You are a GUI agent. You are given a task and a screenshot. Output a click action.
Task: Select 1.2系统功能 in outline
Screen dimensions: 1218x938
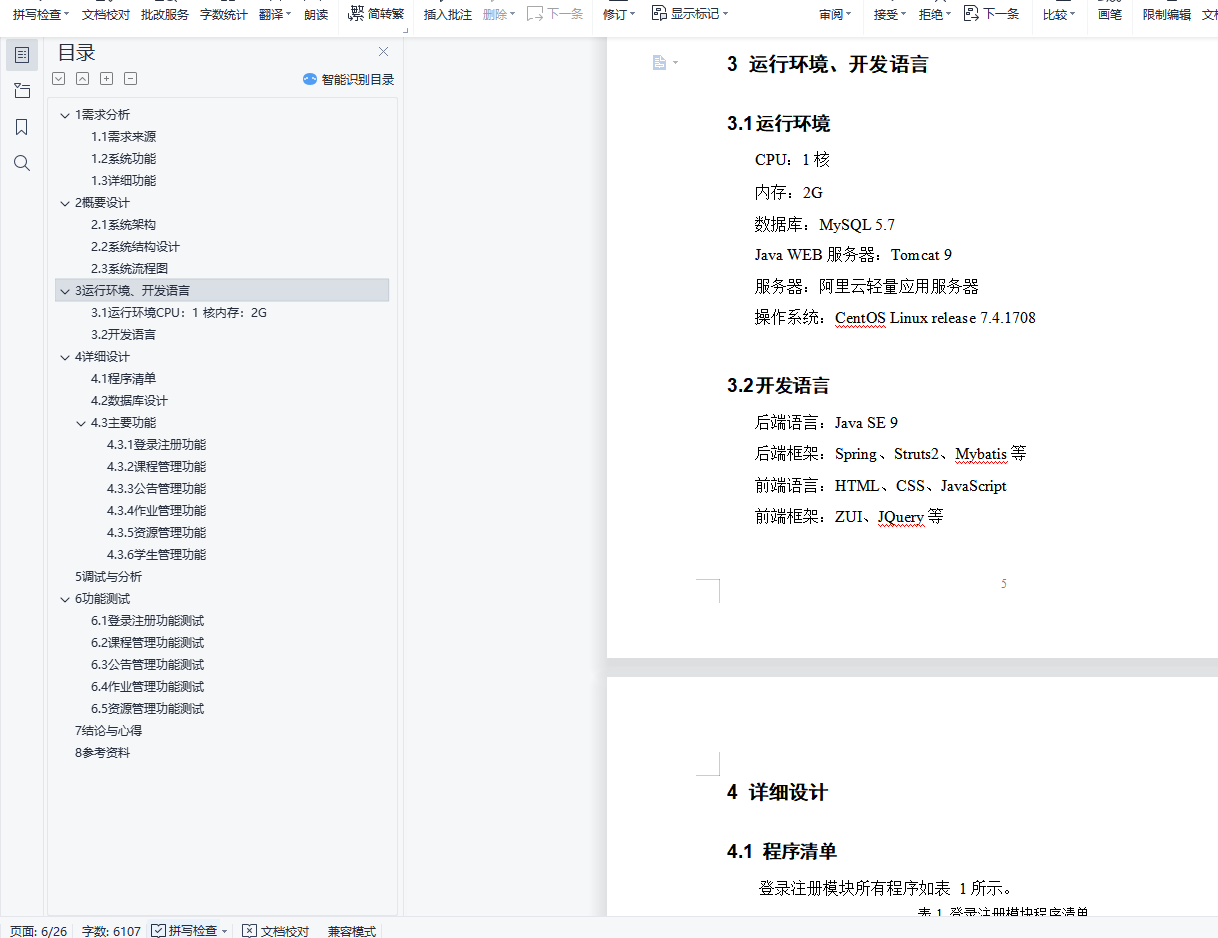123,159
